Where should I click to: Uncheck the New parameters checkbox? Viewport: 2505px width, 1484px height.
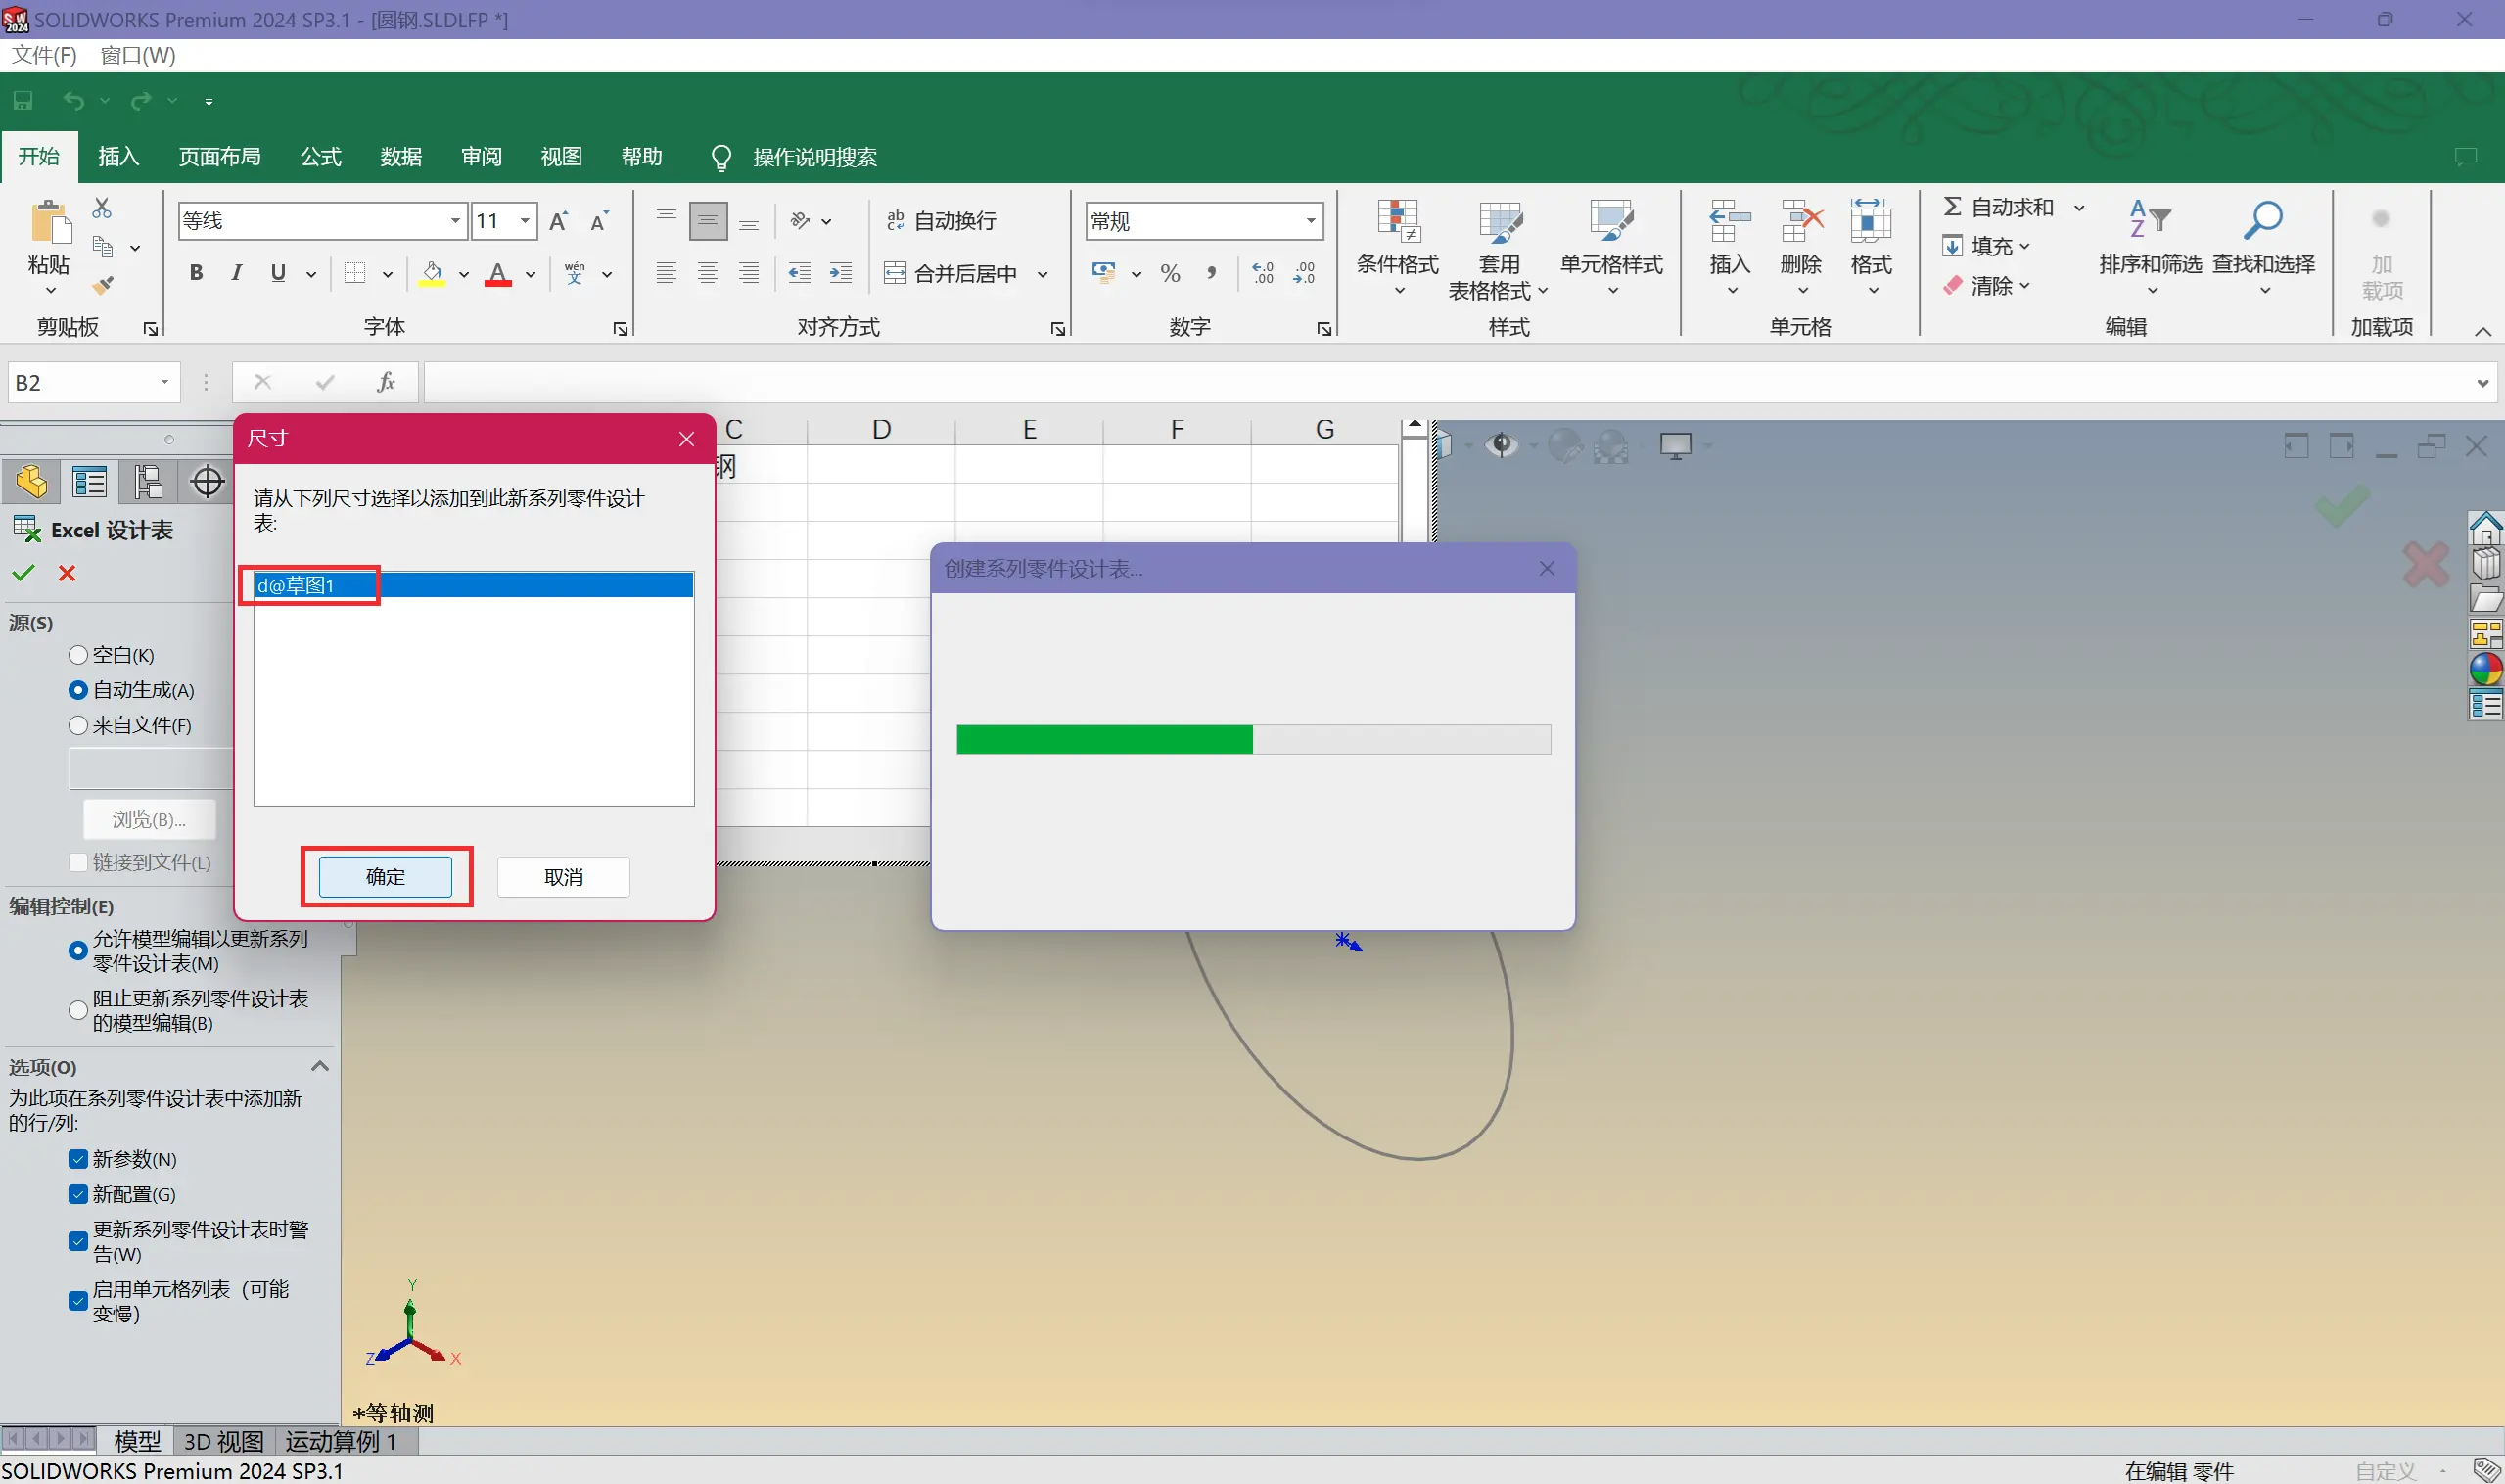tap(78, 1159)
